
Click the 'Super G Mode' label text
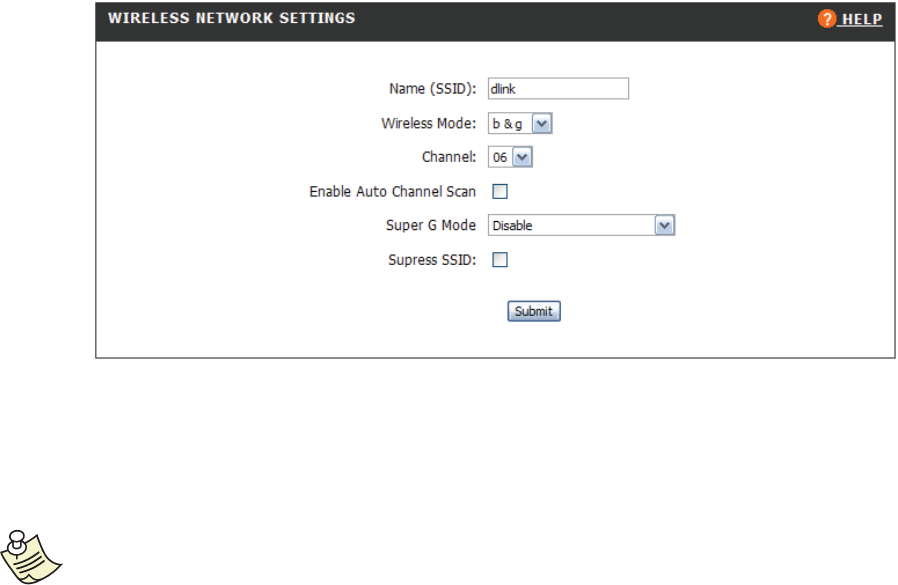[431, 226]
